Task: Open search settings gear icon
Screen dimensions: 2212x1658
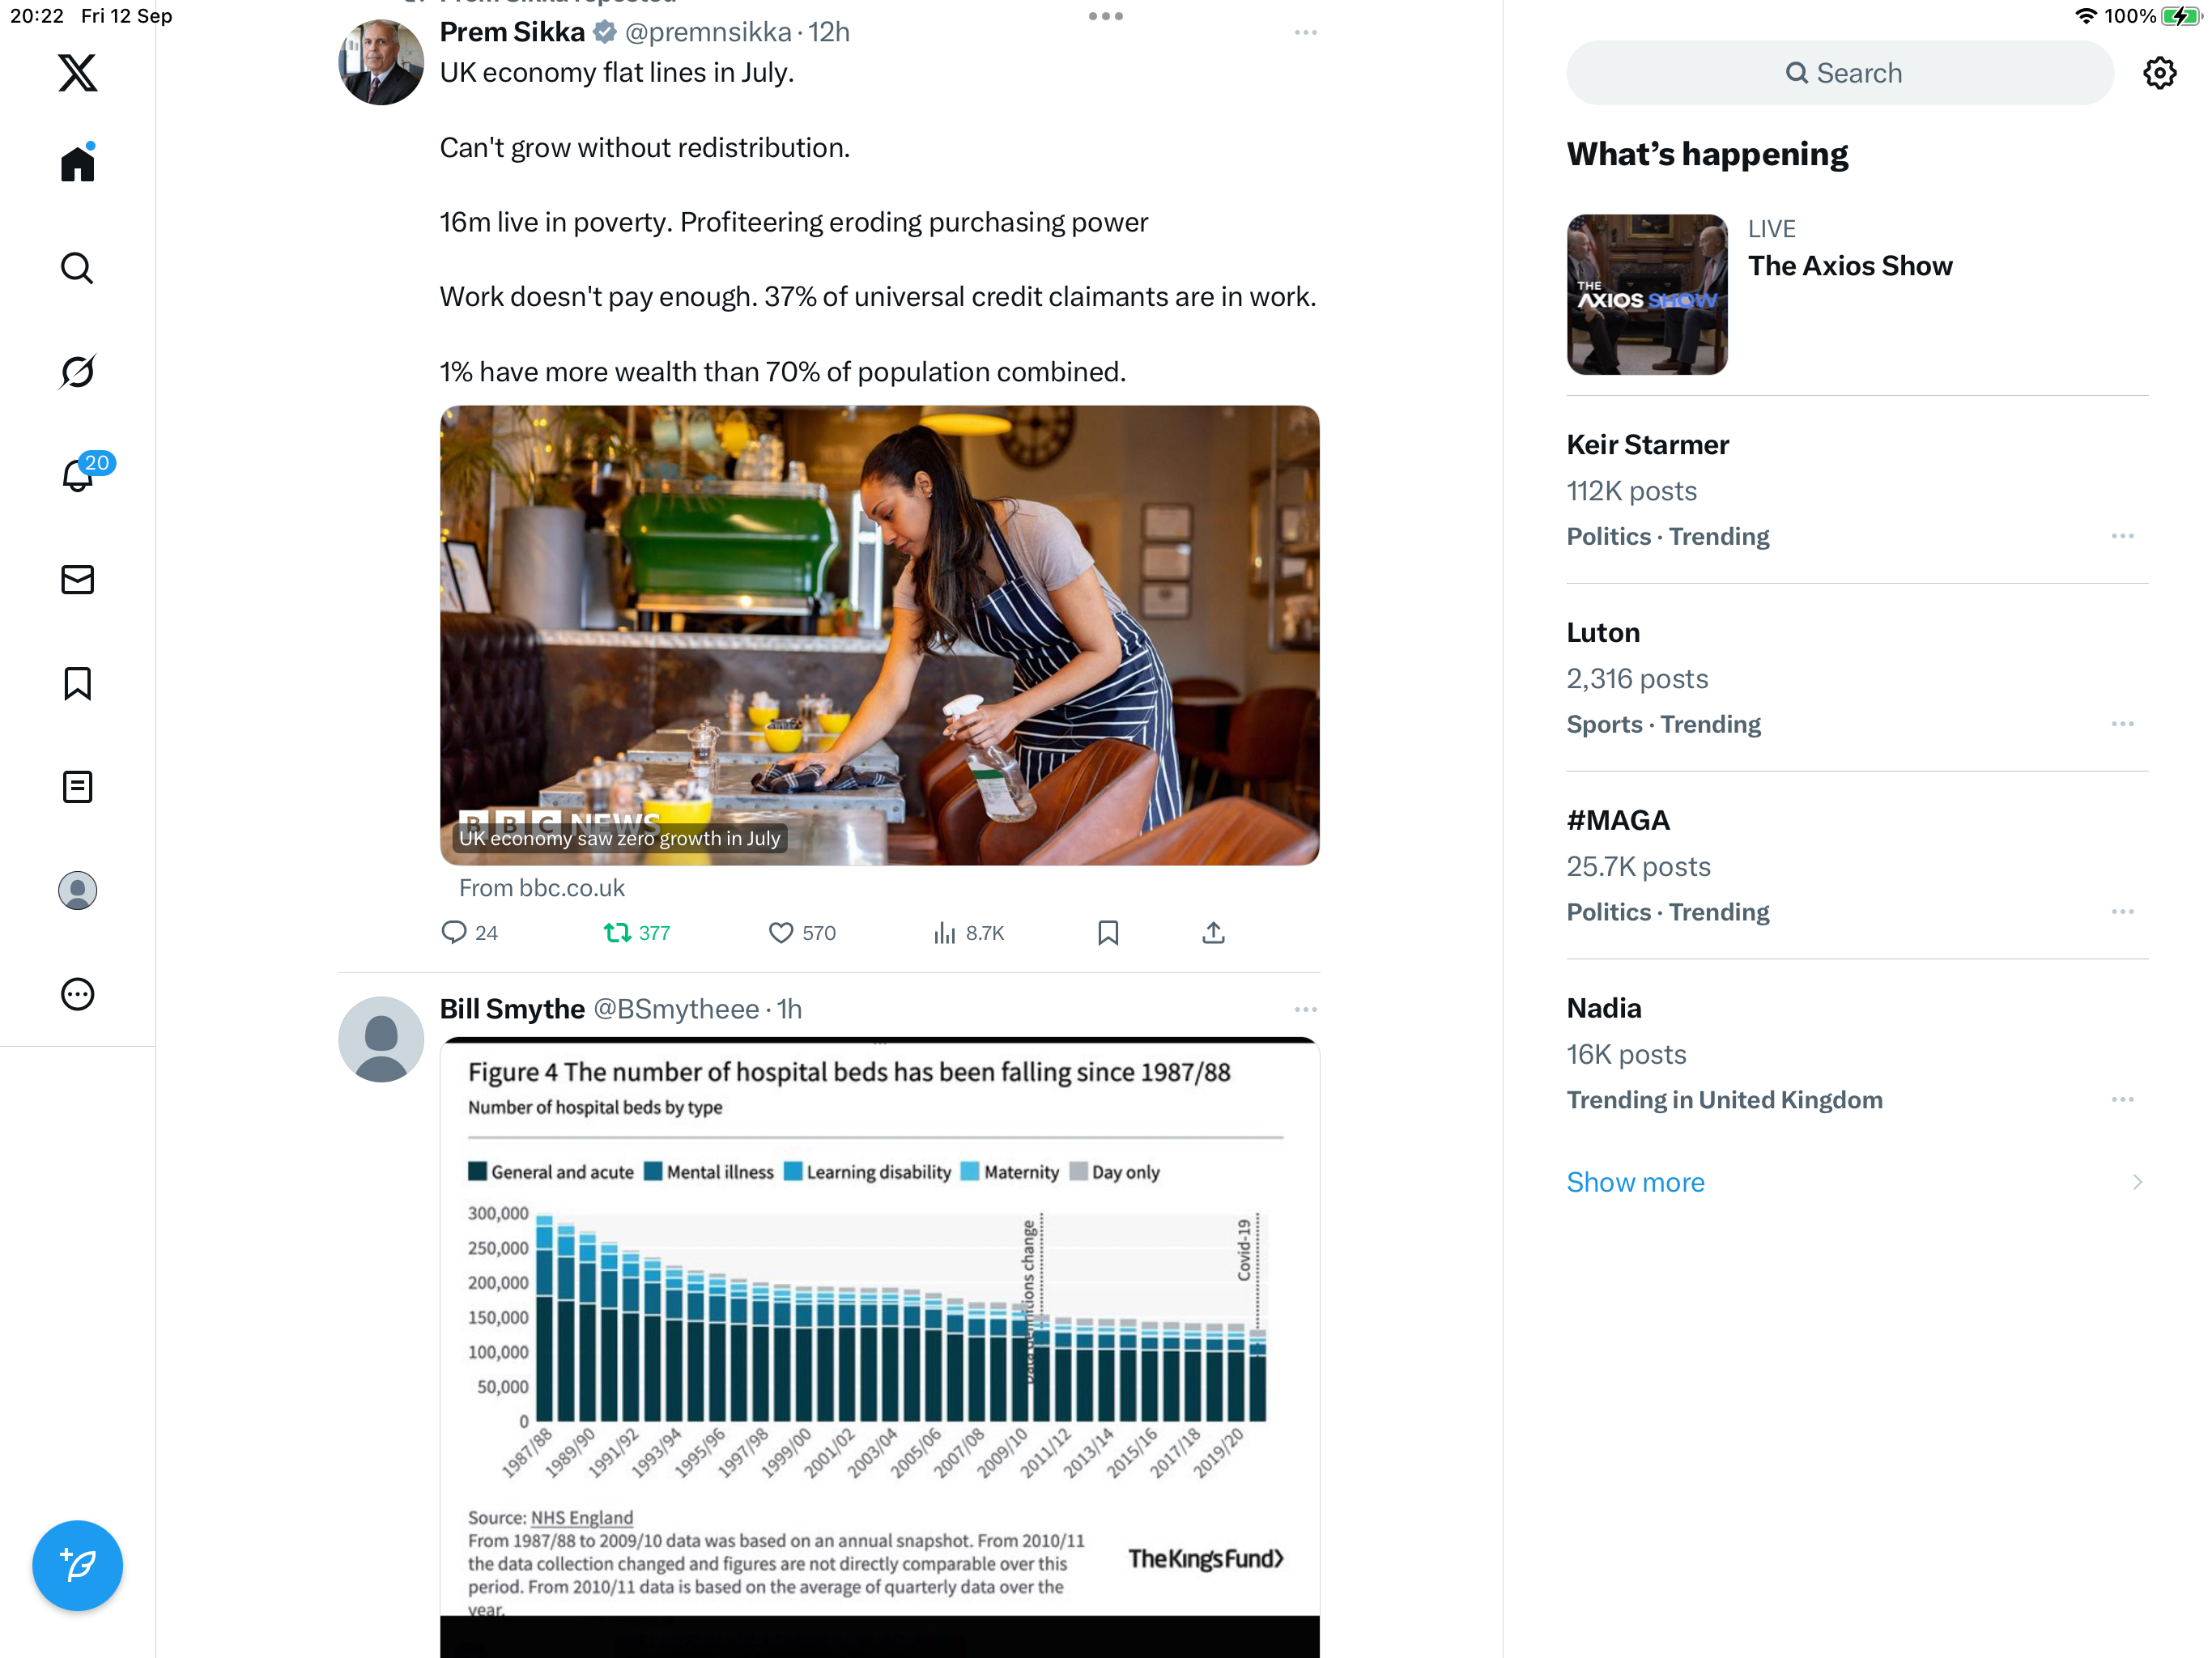Action: 2159,73
